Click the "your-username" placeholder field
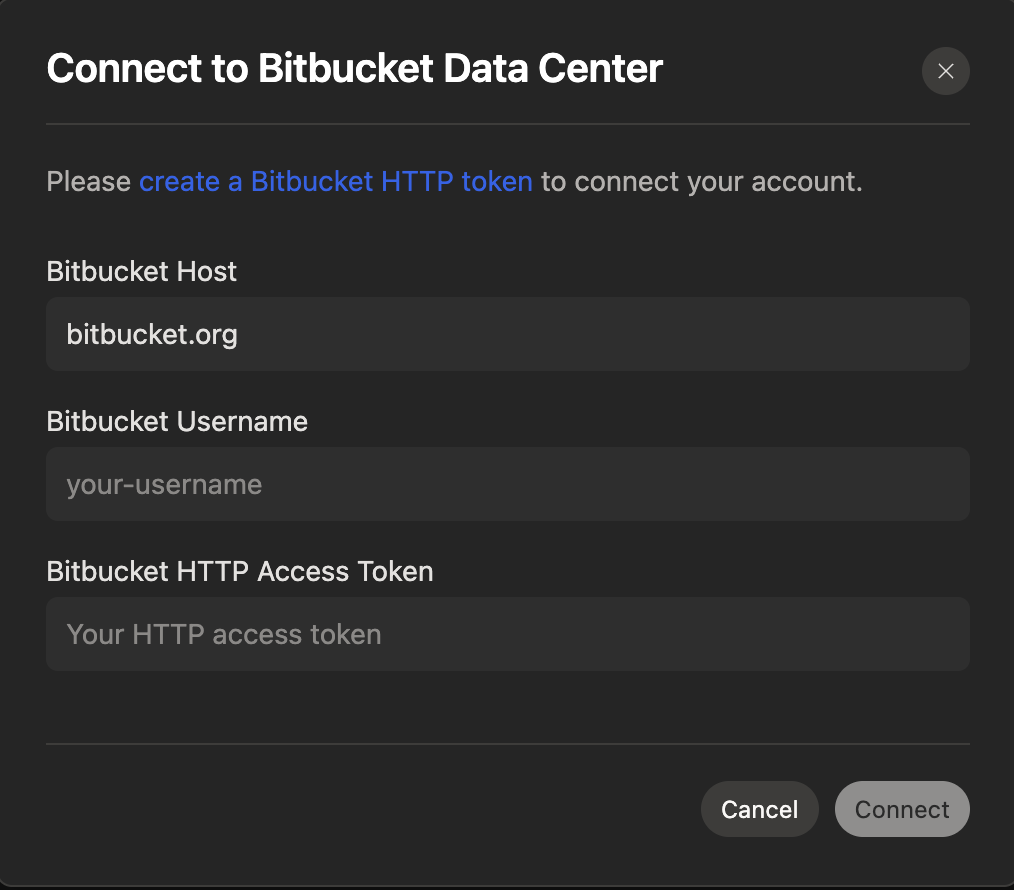Viewport: 1014px width, 890px height. coord(507,483)
